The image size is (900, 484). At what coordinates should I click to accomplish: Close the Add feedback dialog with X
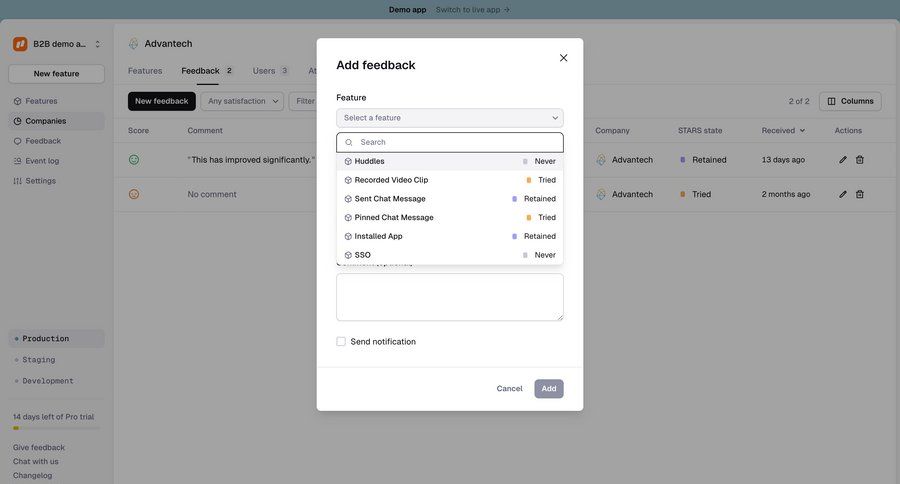pos(563,58)
